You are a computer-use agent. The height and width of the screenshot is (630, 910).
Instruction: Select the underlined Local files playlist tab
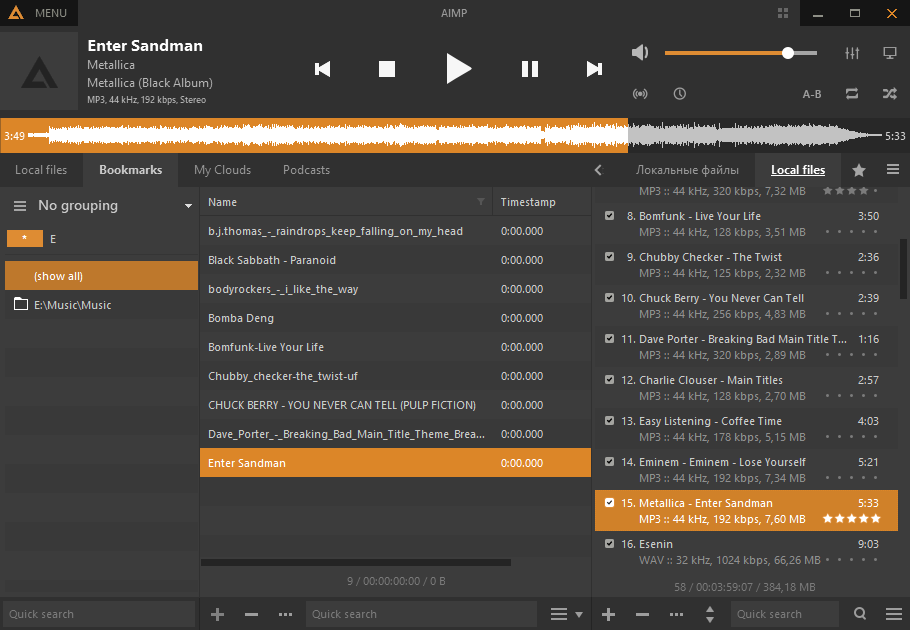[x=798, y=170]
